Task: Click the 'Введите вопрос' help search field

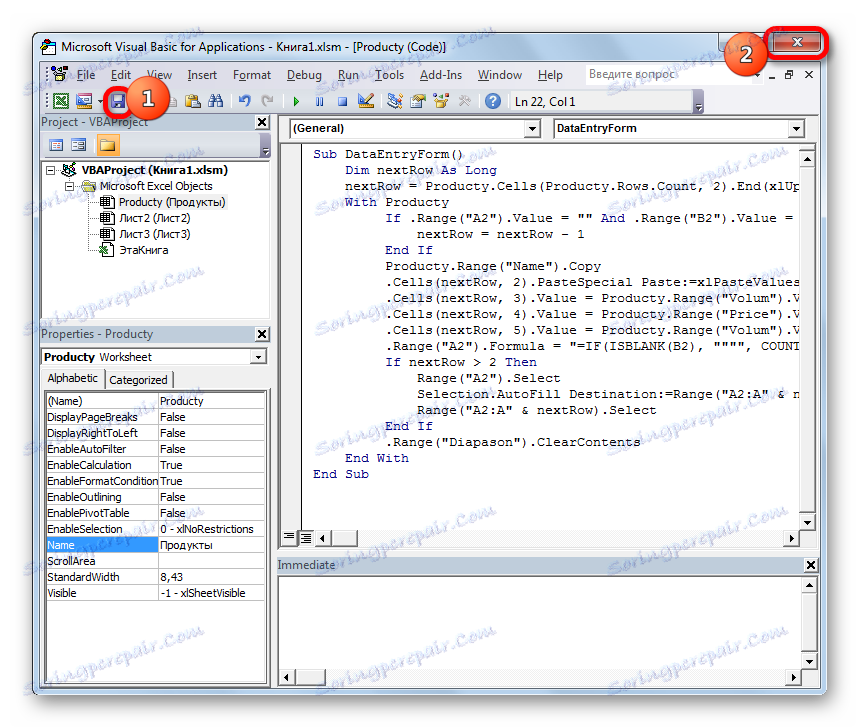Action: click(669, 74)
